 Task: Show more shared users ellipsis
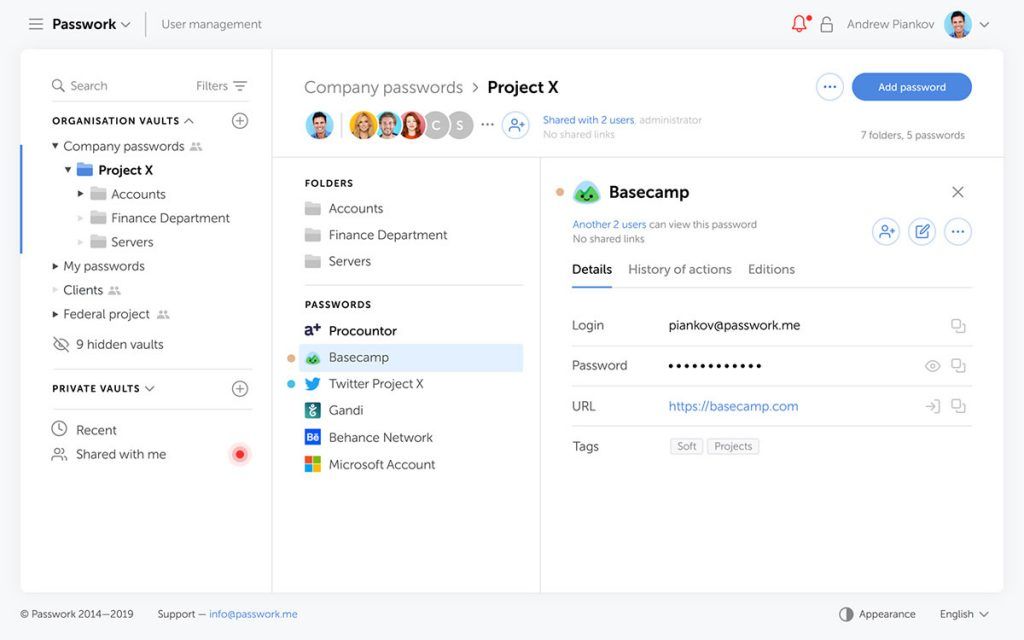click(x=487, y=124)
